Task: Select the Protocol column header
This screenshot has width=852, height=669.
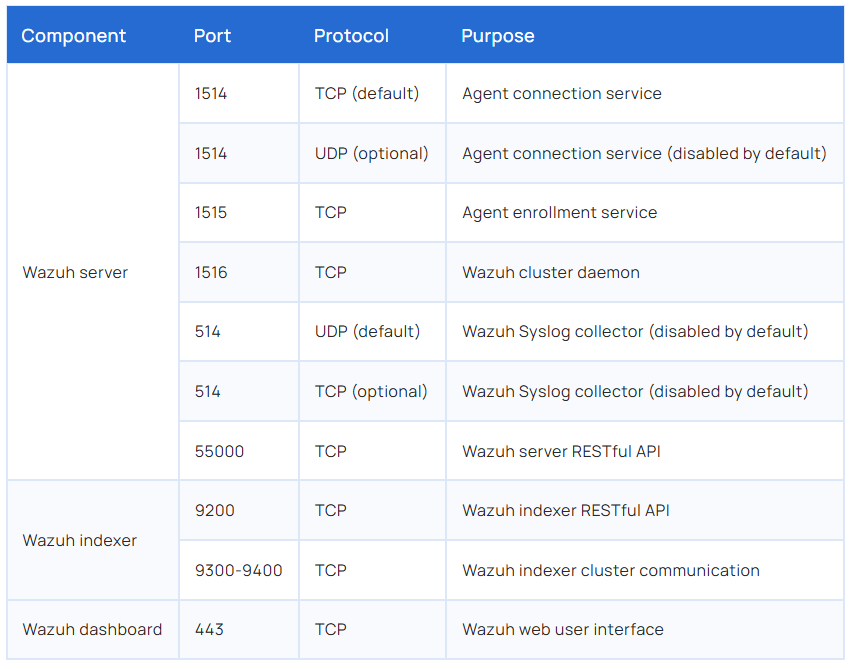Action: pyautogui.click(x=351, y=36)
